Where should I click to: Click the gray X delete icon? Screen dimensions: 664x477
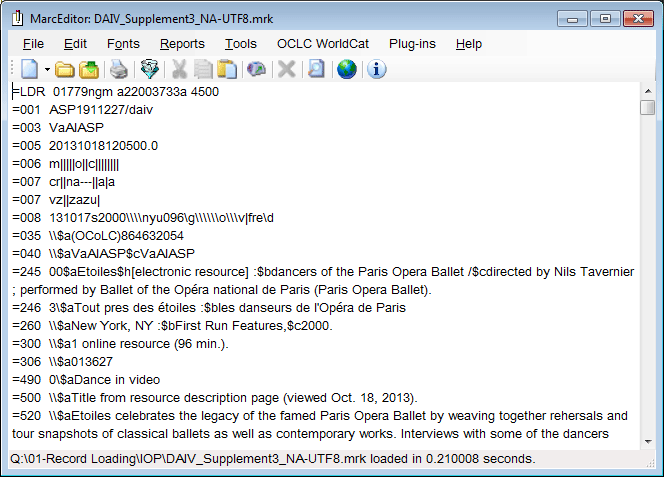point(286,69)
